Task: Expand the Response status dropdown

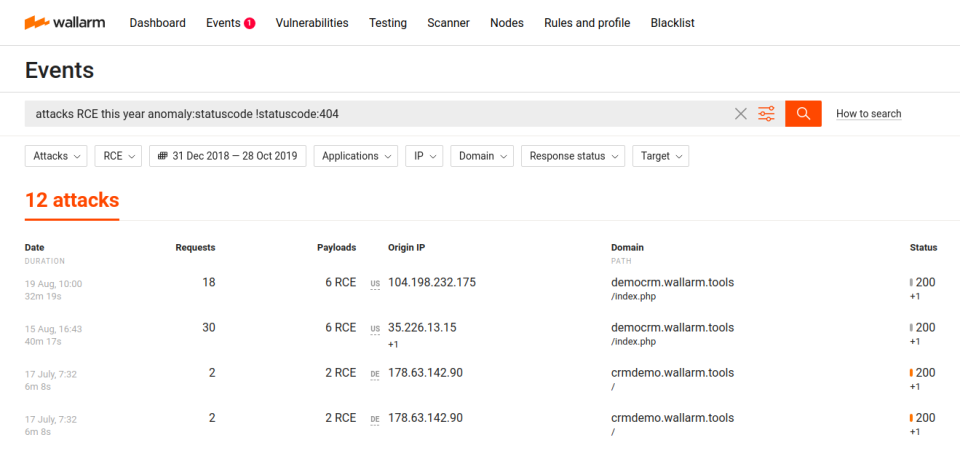Action: pyautogui.click(x=573, y=156)
